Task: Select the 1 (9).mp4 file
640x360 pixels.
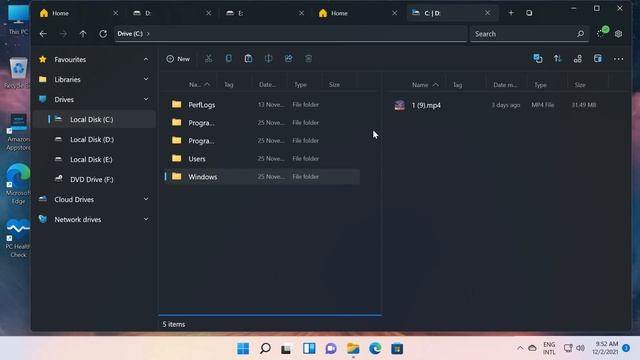Action: [x=498, y=105]
